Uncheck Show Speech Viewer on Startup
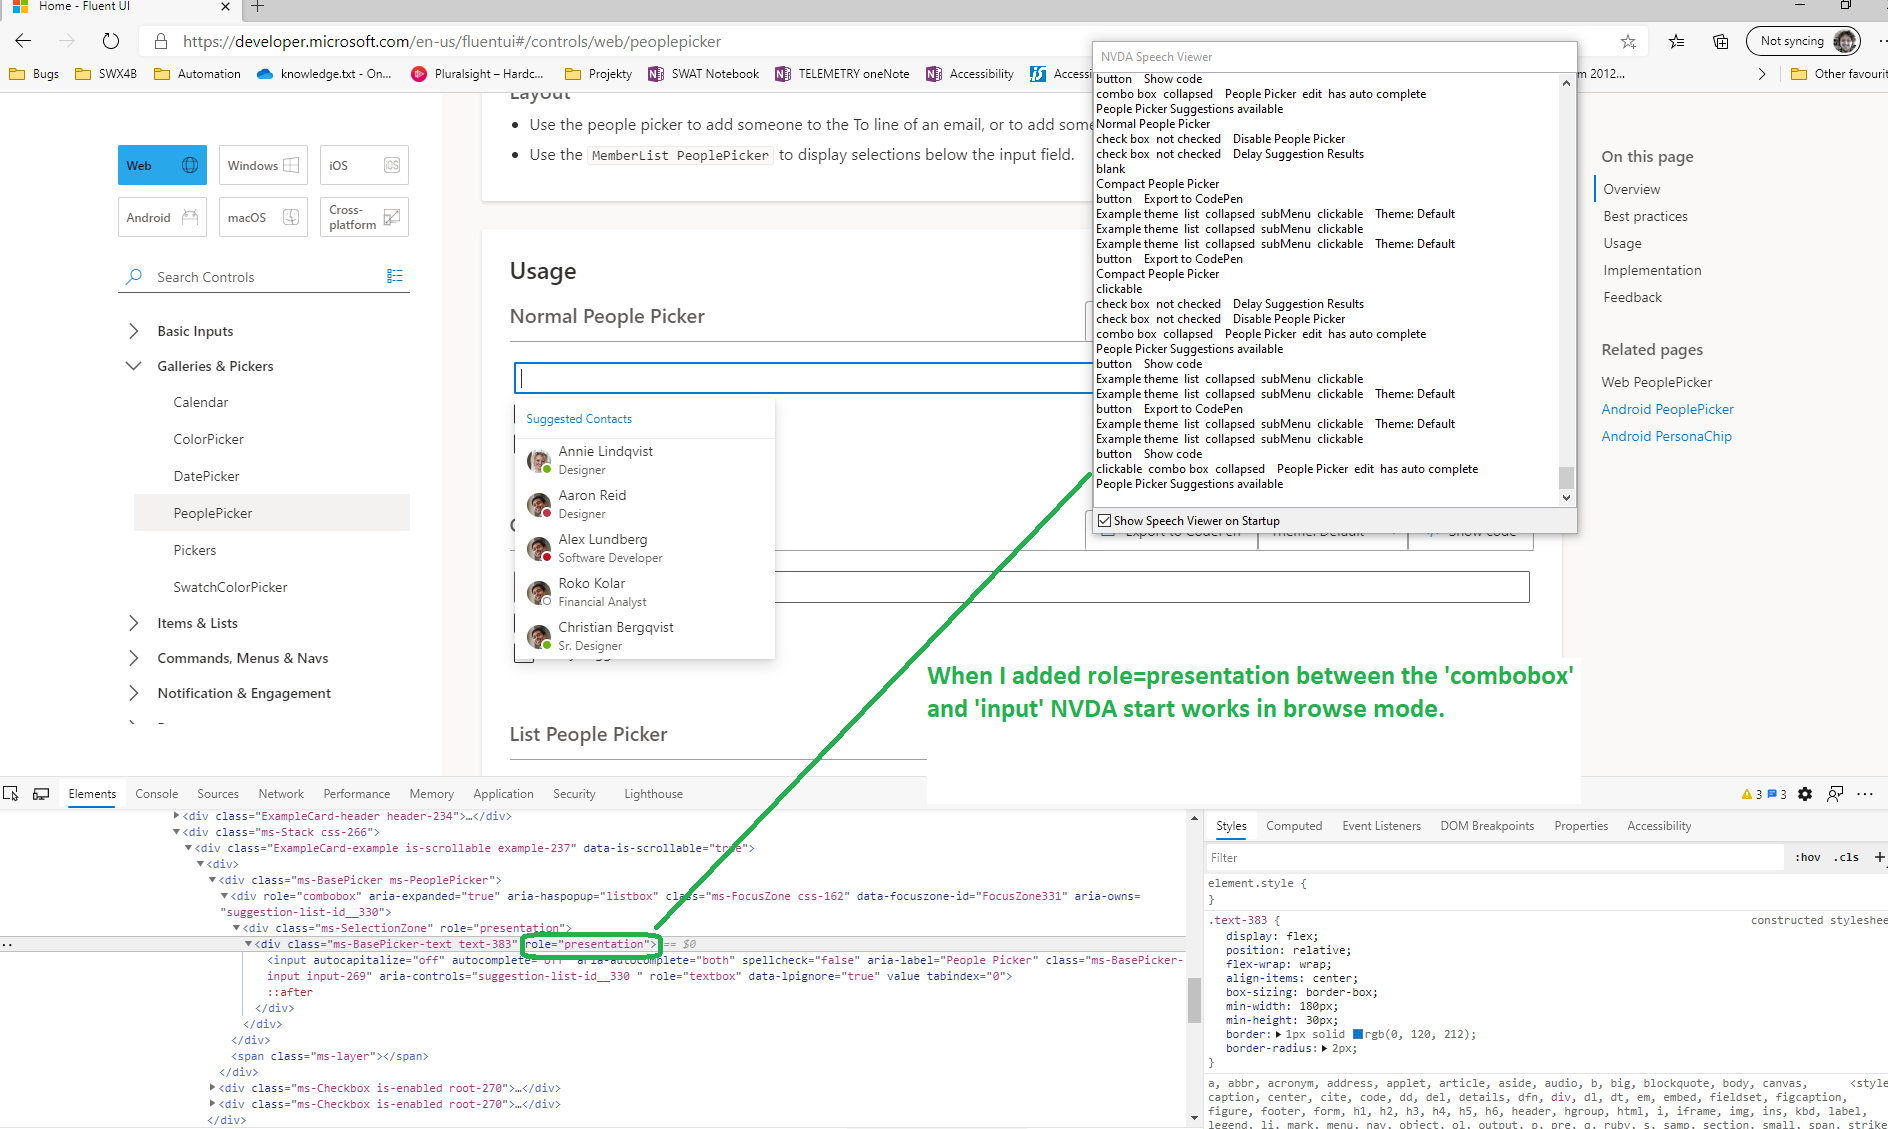Screen dimensions: 1888x1129 pos(1103,520)
